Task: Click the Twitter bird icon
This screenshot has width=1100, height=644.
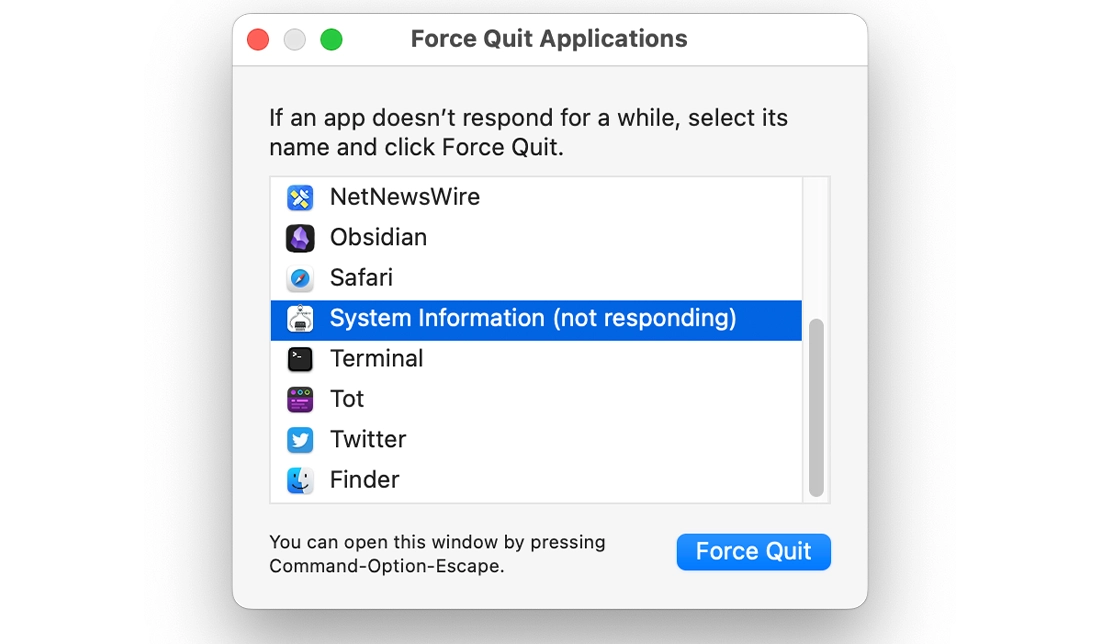Action: tap(301, 438)
